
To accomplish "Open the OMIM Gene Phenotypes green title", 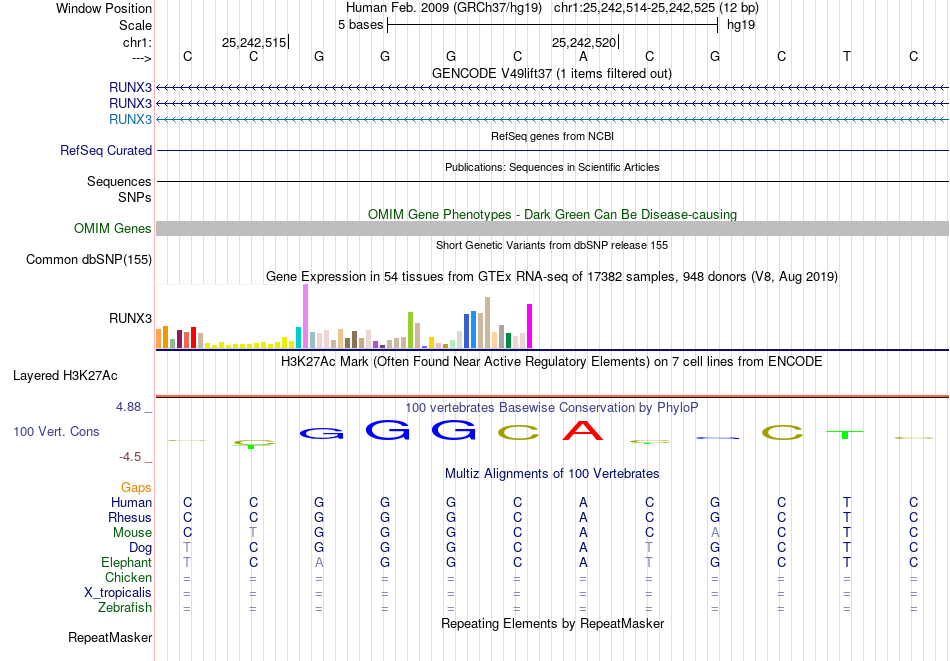I will pos(553,214).
